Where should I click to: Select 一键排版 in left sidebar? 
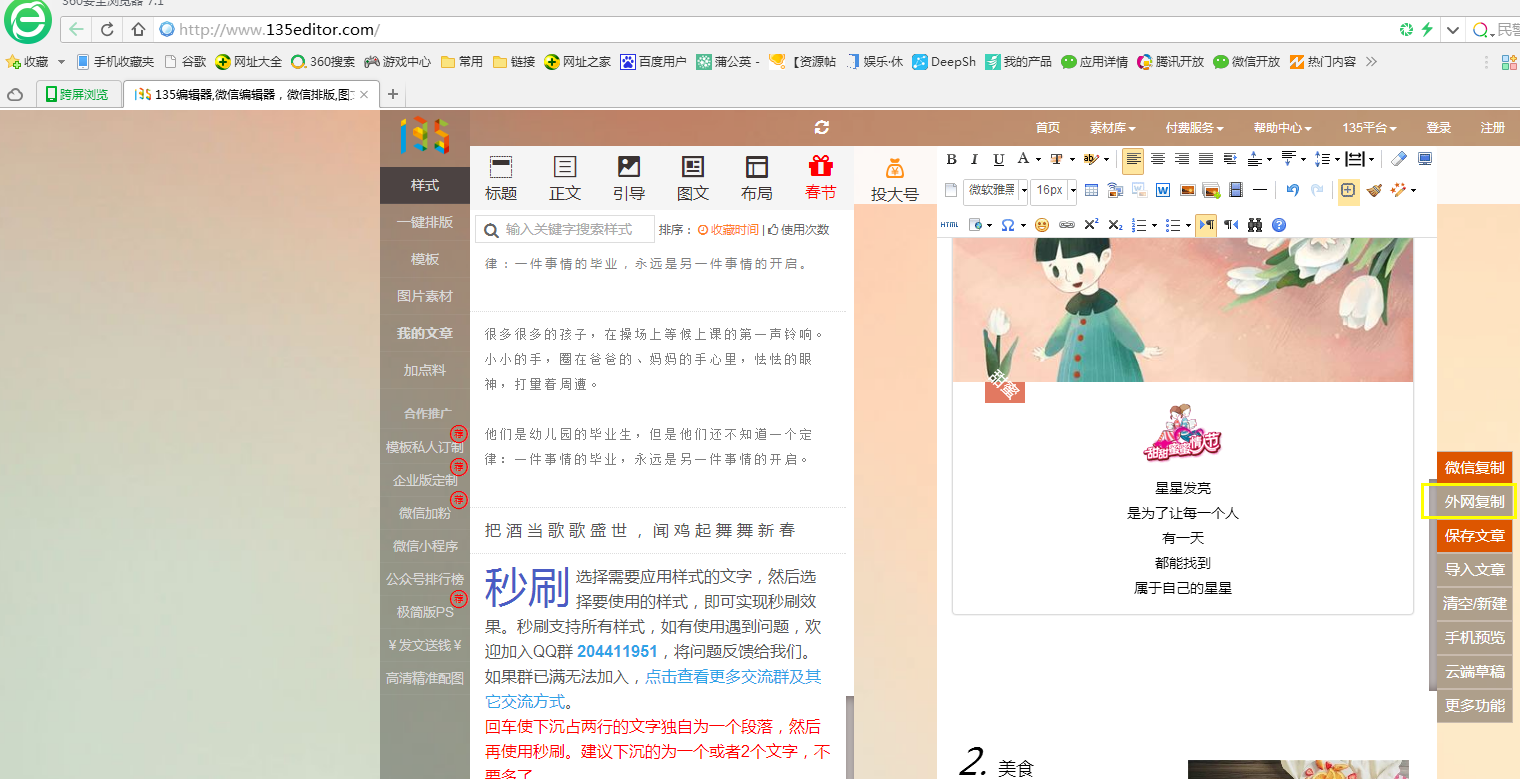[x=425, y=222]
